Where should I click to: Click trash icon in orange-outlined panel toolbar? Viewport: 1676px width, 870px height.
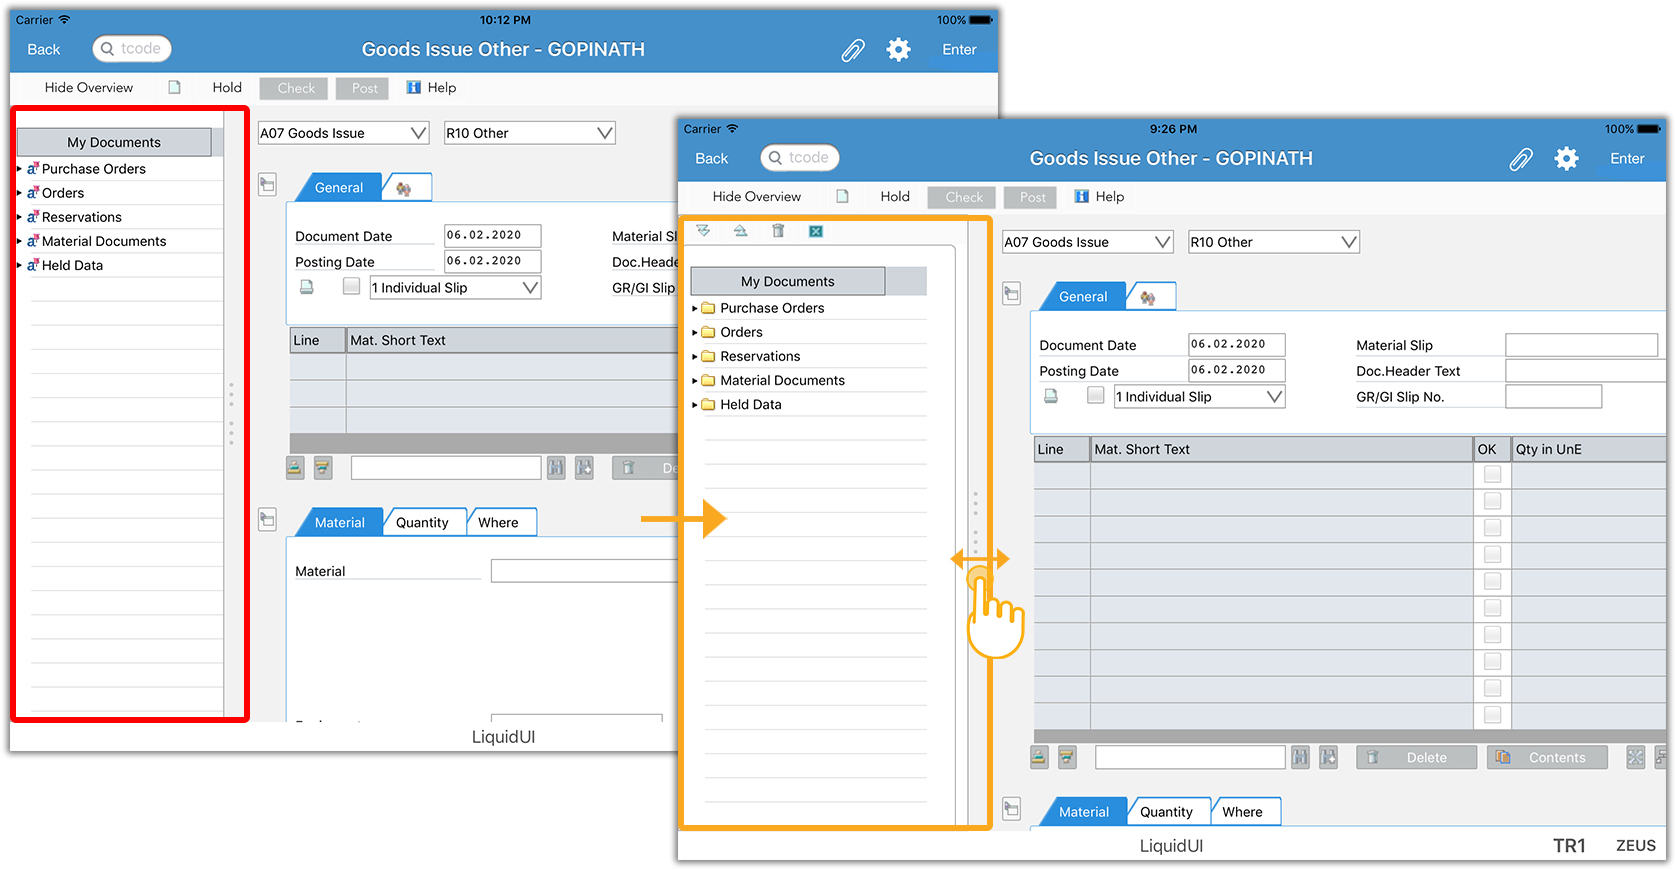coord(778,231)
